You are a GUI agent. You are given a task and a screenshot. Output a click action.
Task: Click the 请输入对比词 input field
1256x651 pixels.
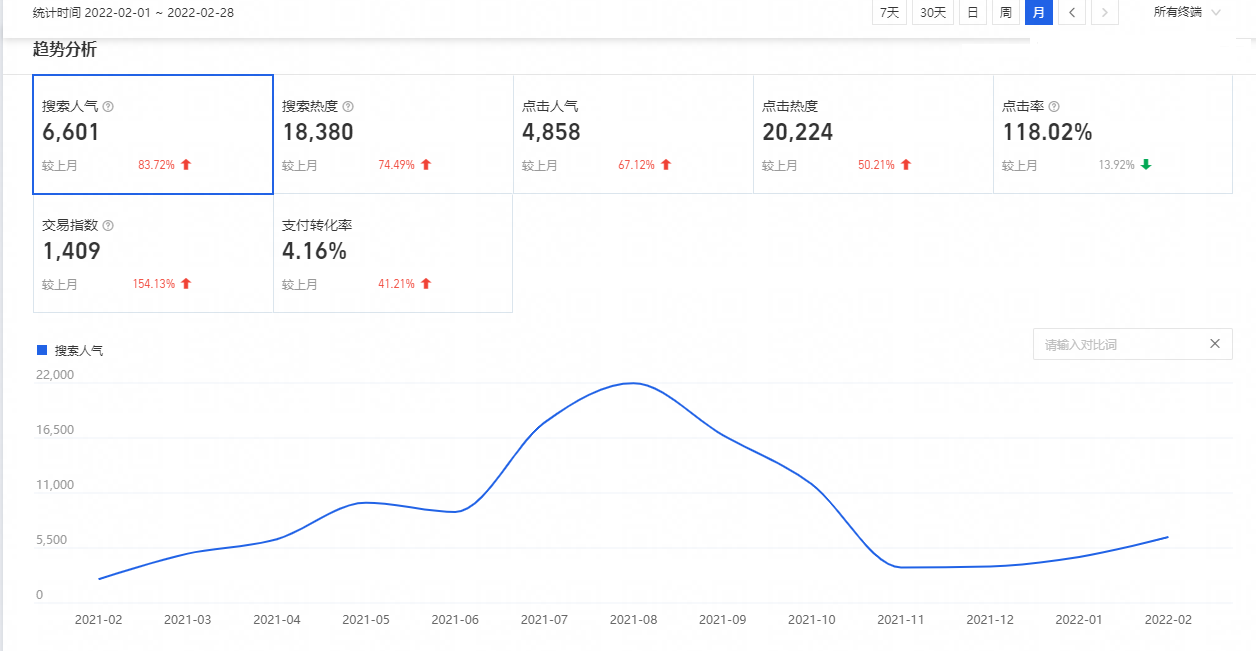point(1120,344)
